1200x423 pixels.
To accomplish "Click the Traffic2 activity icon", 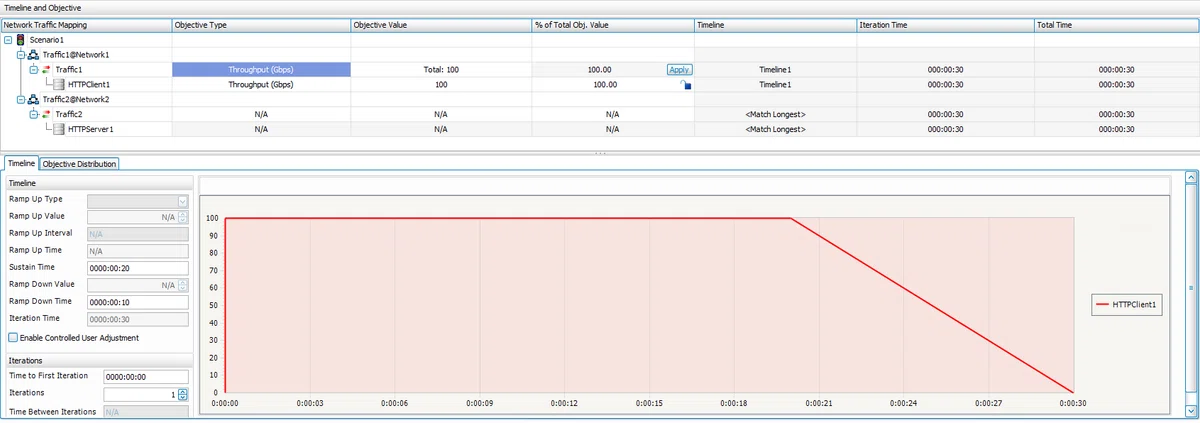I will (46, 114).
